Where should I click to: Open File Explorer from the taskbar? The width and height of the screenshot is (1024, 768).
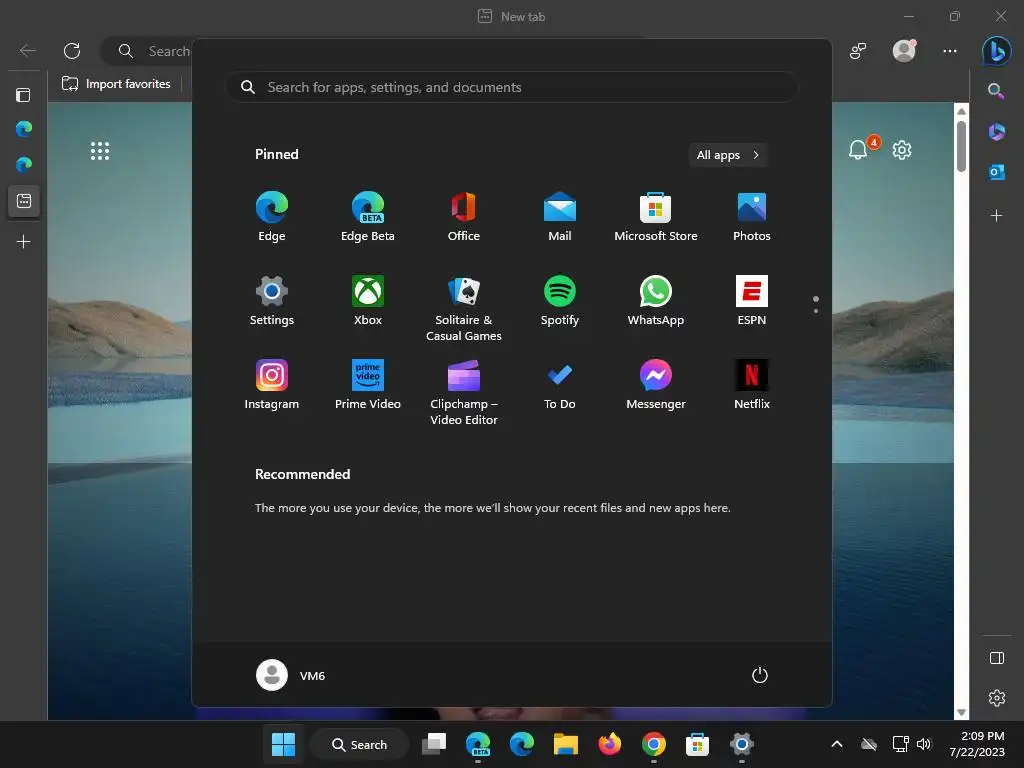[566, 744]
